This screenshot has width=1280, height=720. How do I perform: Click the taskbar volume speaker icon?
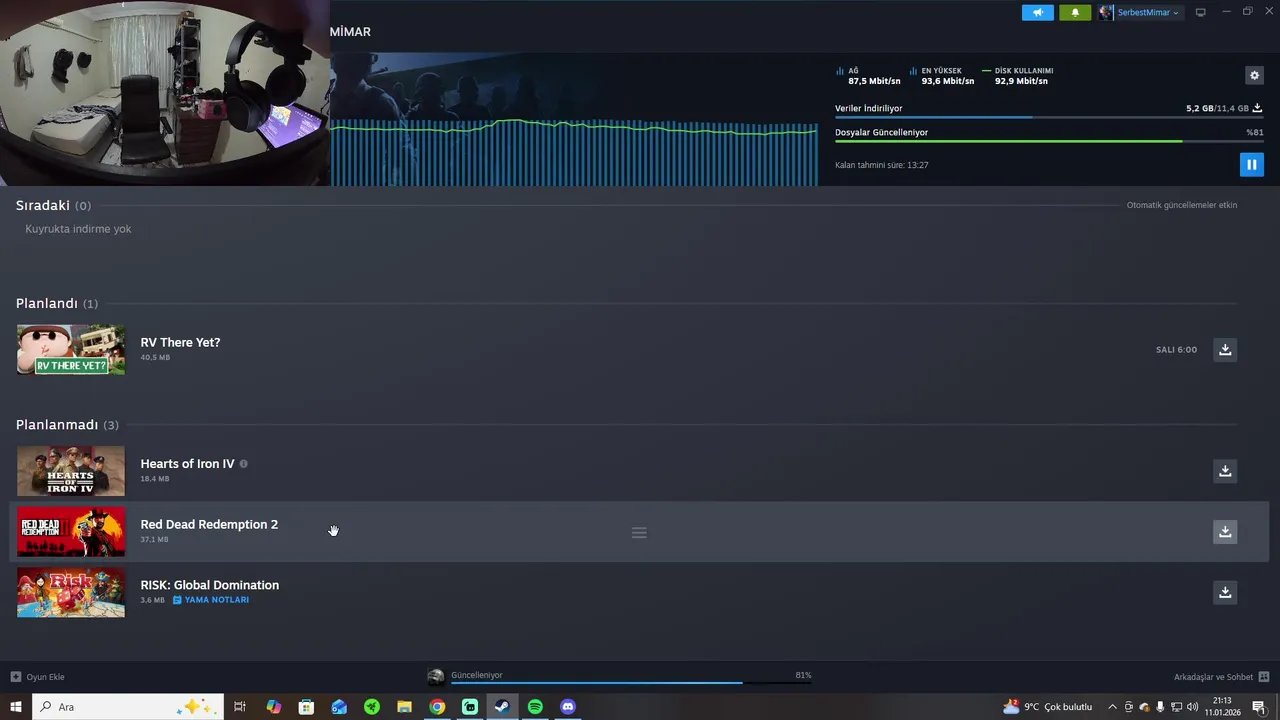(1192, 707)
